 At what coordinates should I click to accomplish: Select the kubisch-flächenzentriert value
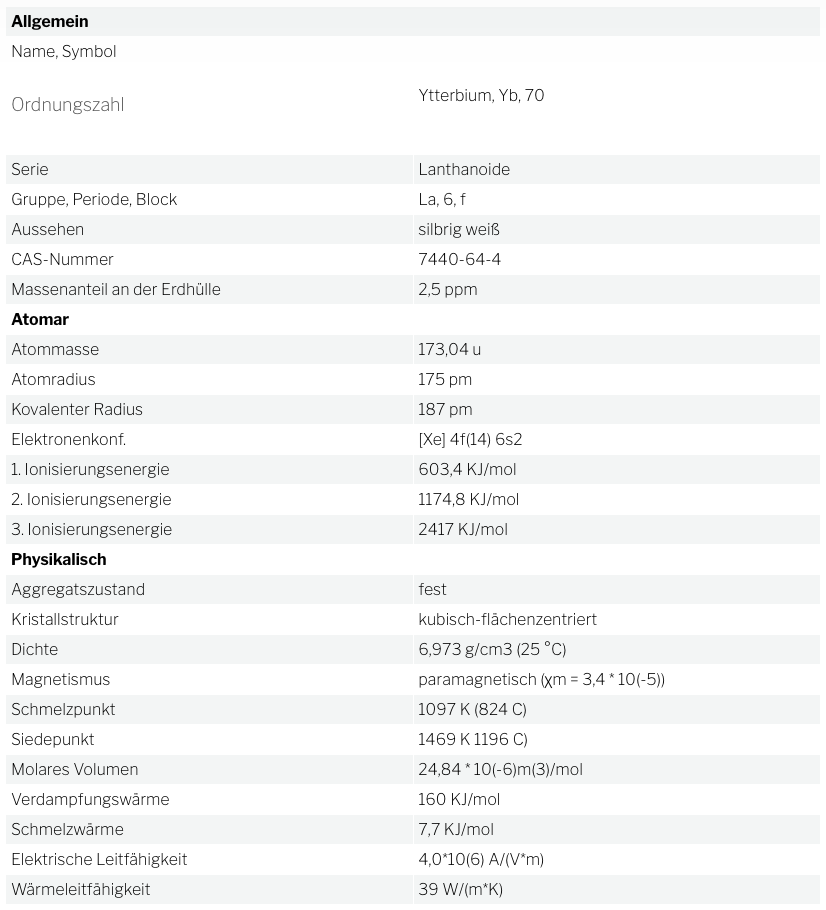507,619
